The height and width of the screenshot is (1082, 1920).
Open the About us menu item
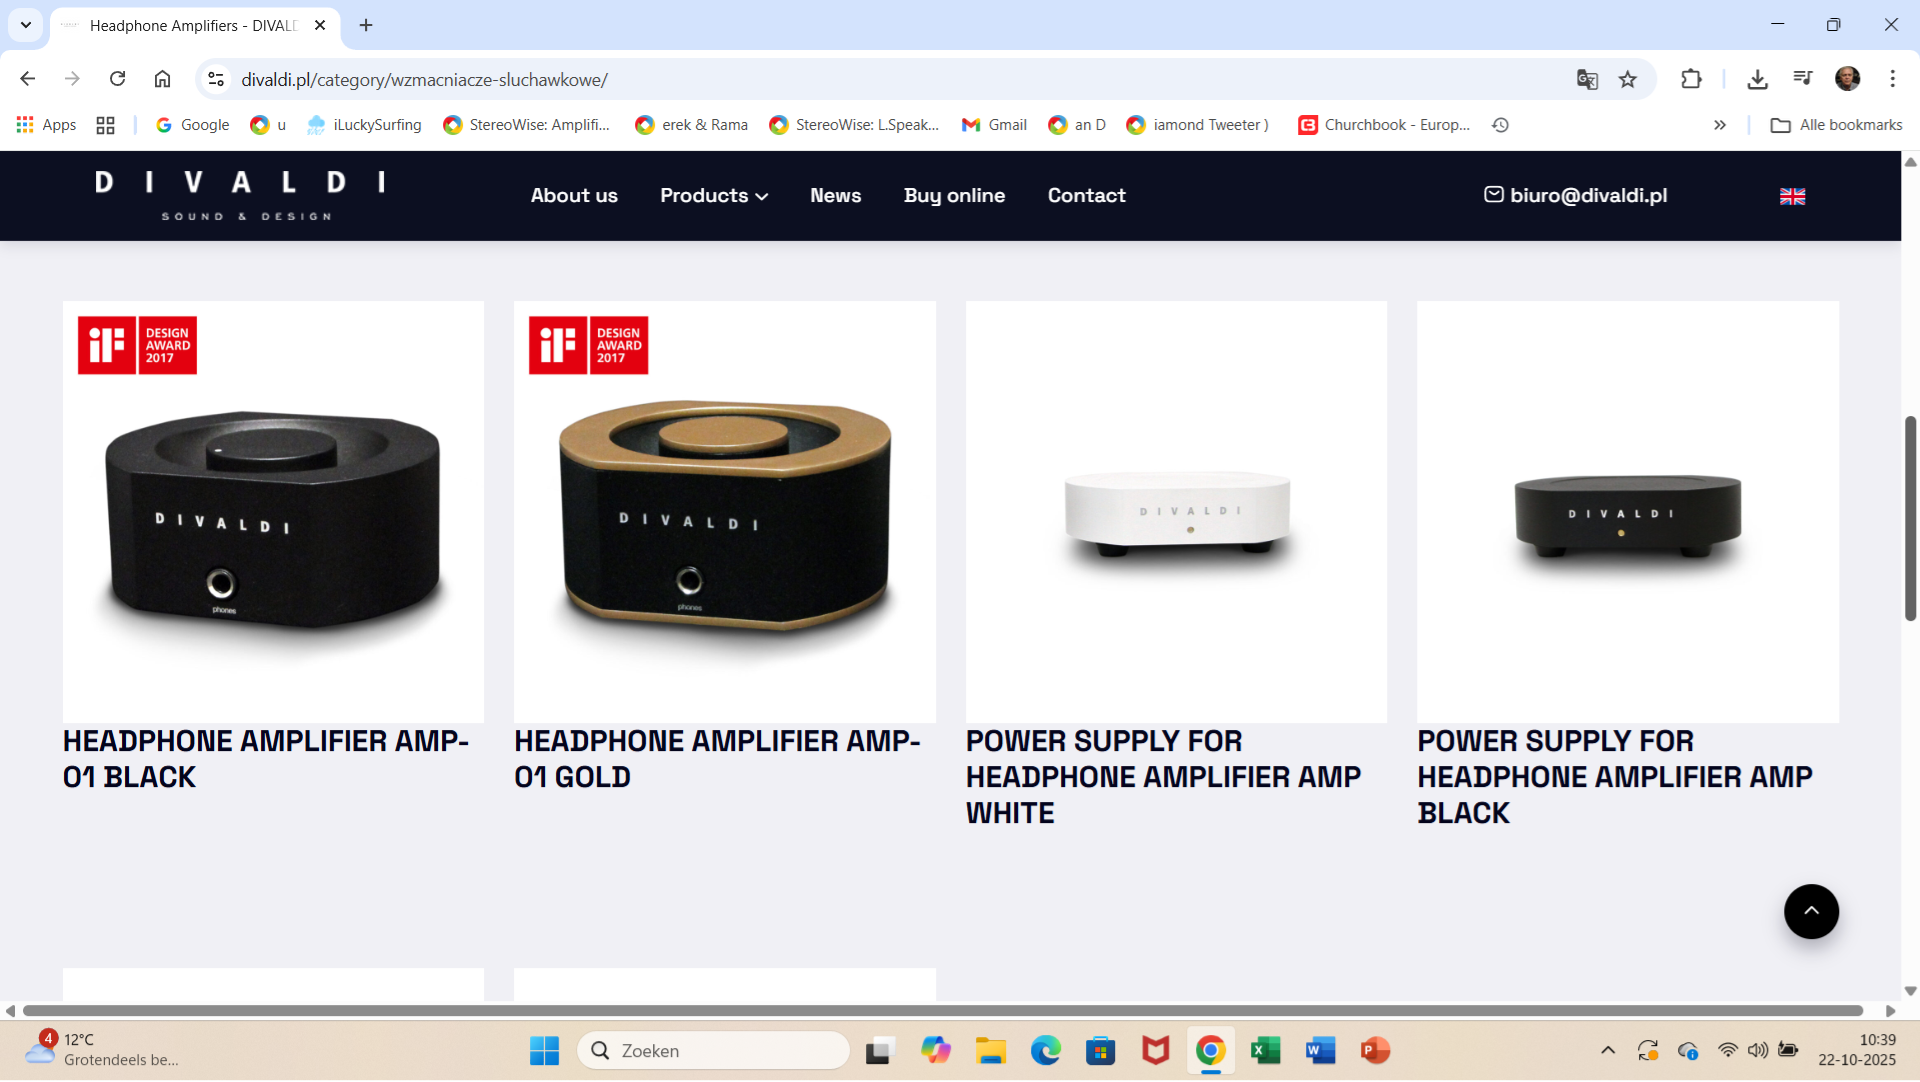pyautogui.click(x=574, y=196)
